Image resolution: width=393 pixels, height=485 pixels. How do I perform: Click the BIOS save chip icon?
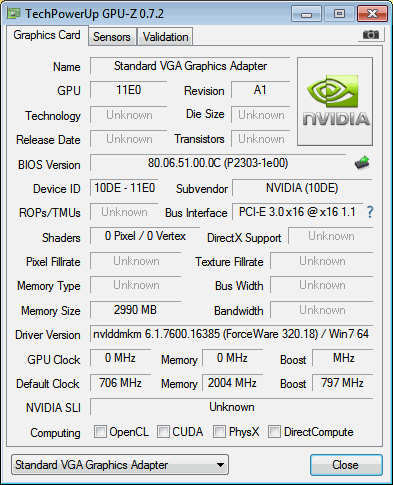click(362, 163)
